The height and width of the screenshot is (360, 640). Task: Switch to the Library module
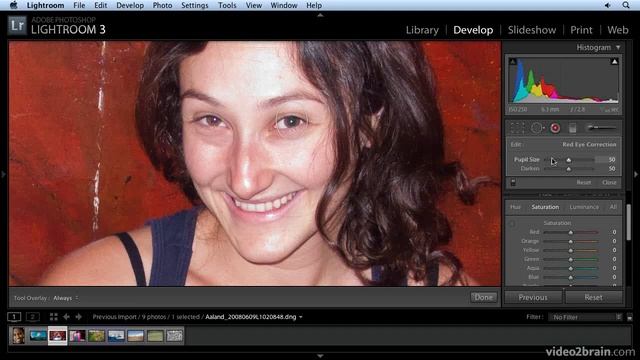[x=422, y=30]
